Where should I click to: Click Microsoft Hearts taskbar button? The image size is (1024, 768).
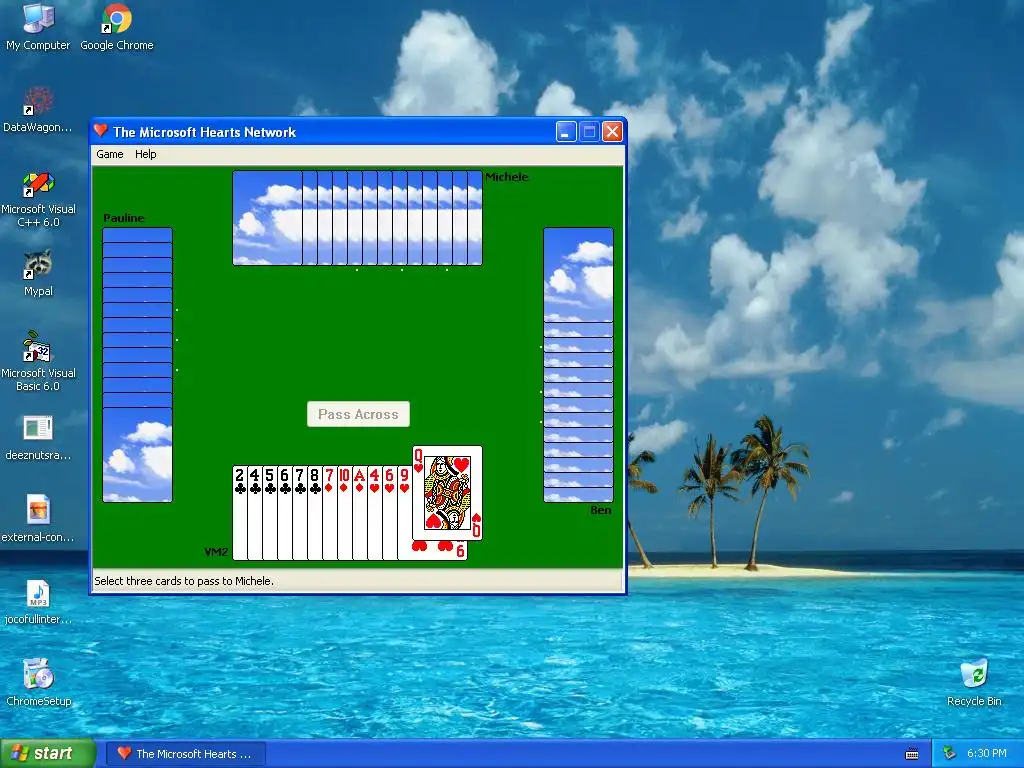(x=185, y=754)
